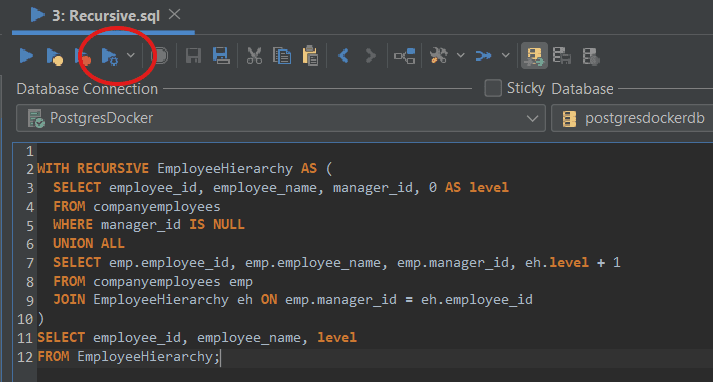Place cursor on 'WITH RECURSIVE' keyword
The height and width of the screenshot is (382, 713).
coord(93,169)
